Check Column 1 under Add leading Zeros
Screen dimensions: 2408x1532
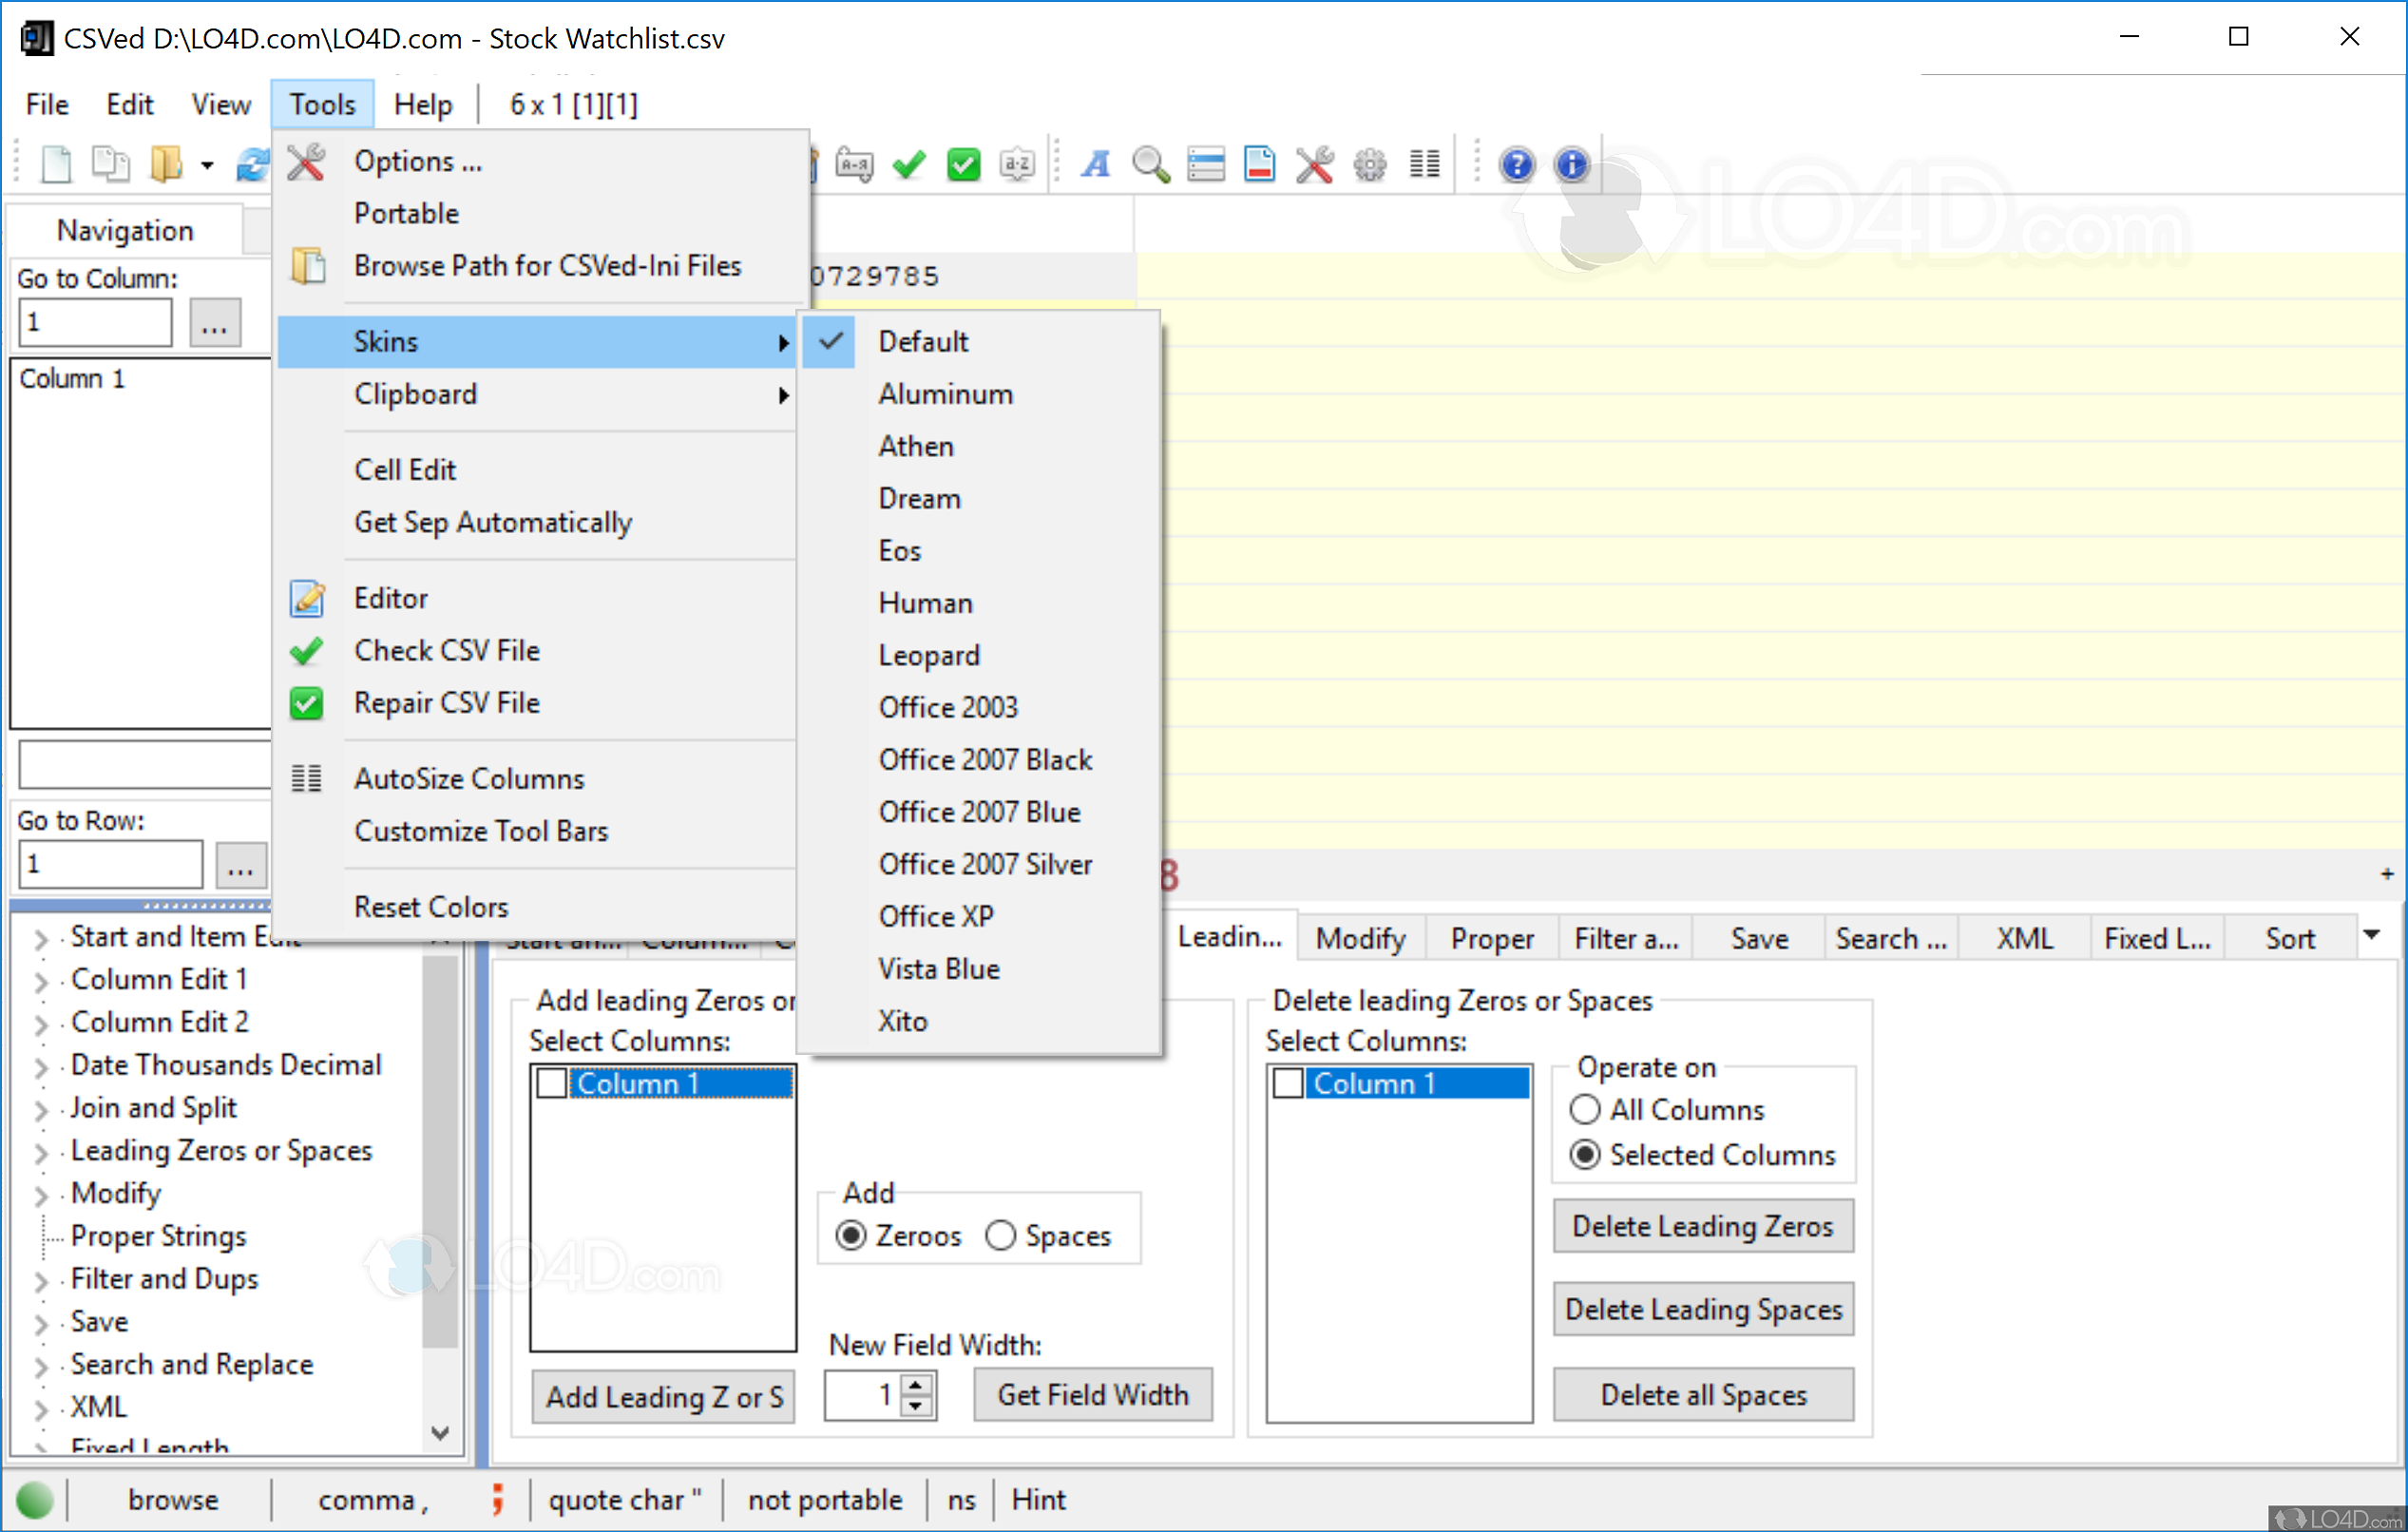tap(551, 1082)
